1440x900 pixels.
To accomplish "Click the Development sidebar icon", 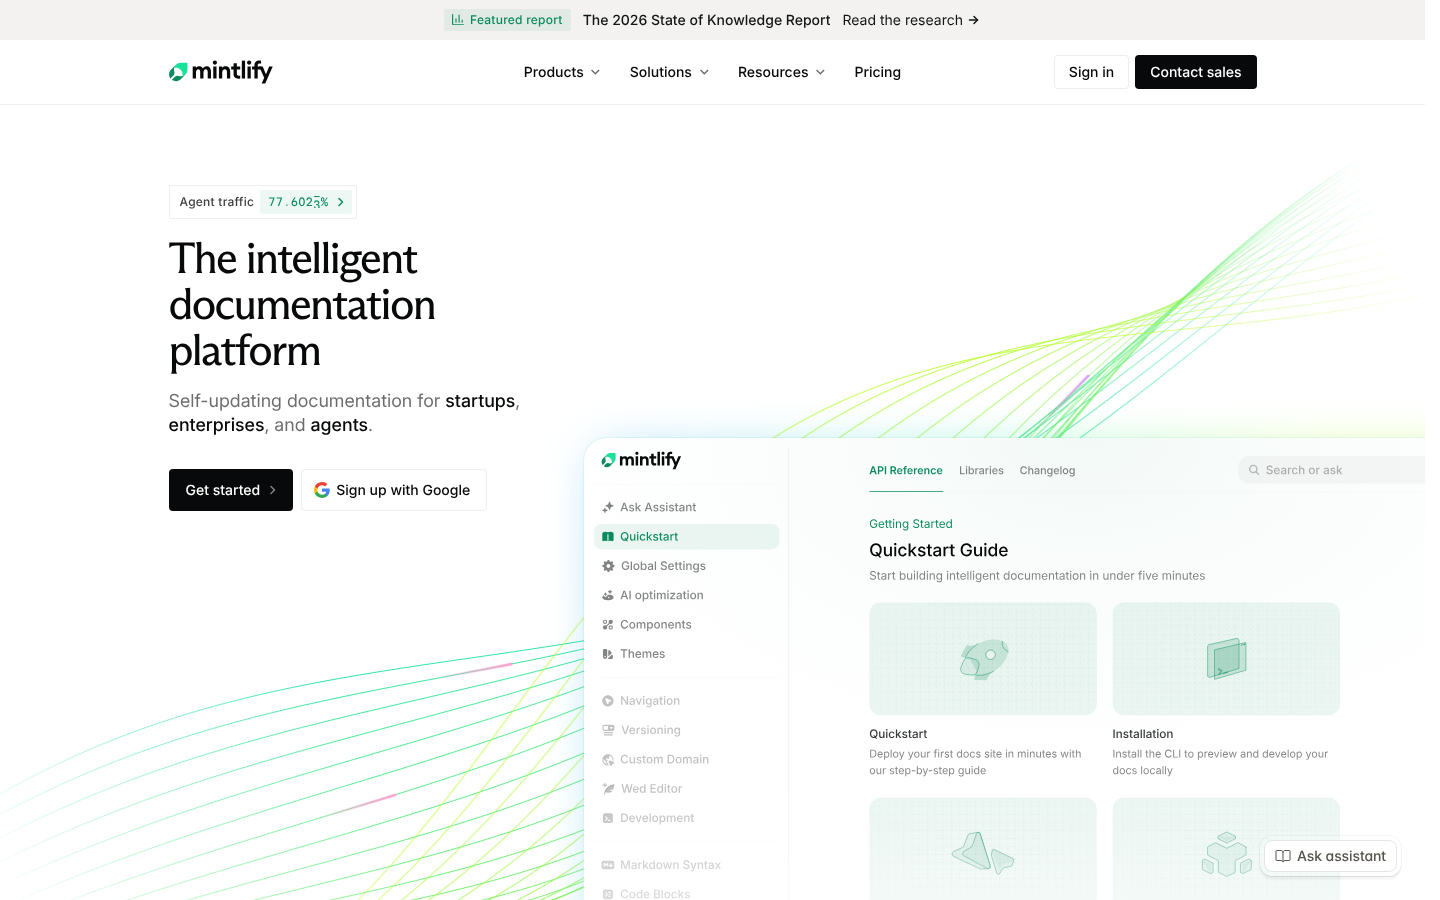I will 607,818.
